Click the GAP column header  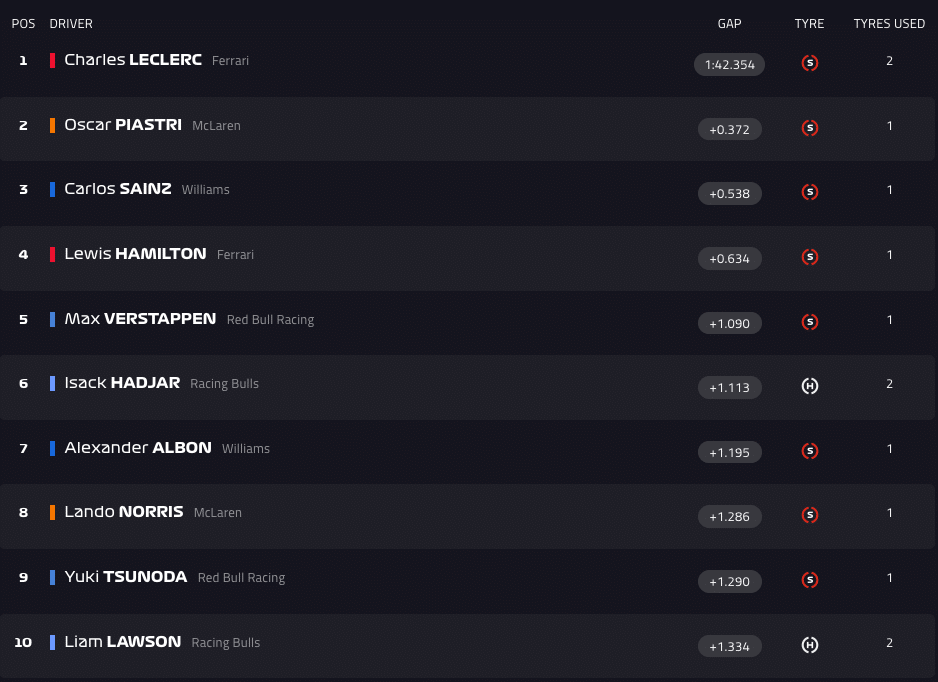[729, 24]
